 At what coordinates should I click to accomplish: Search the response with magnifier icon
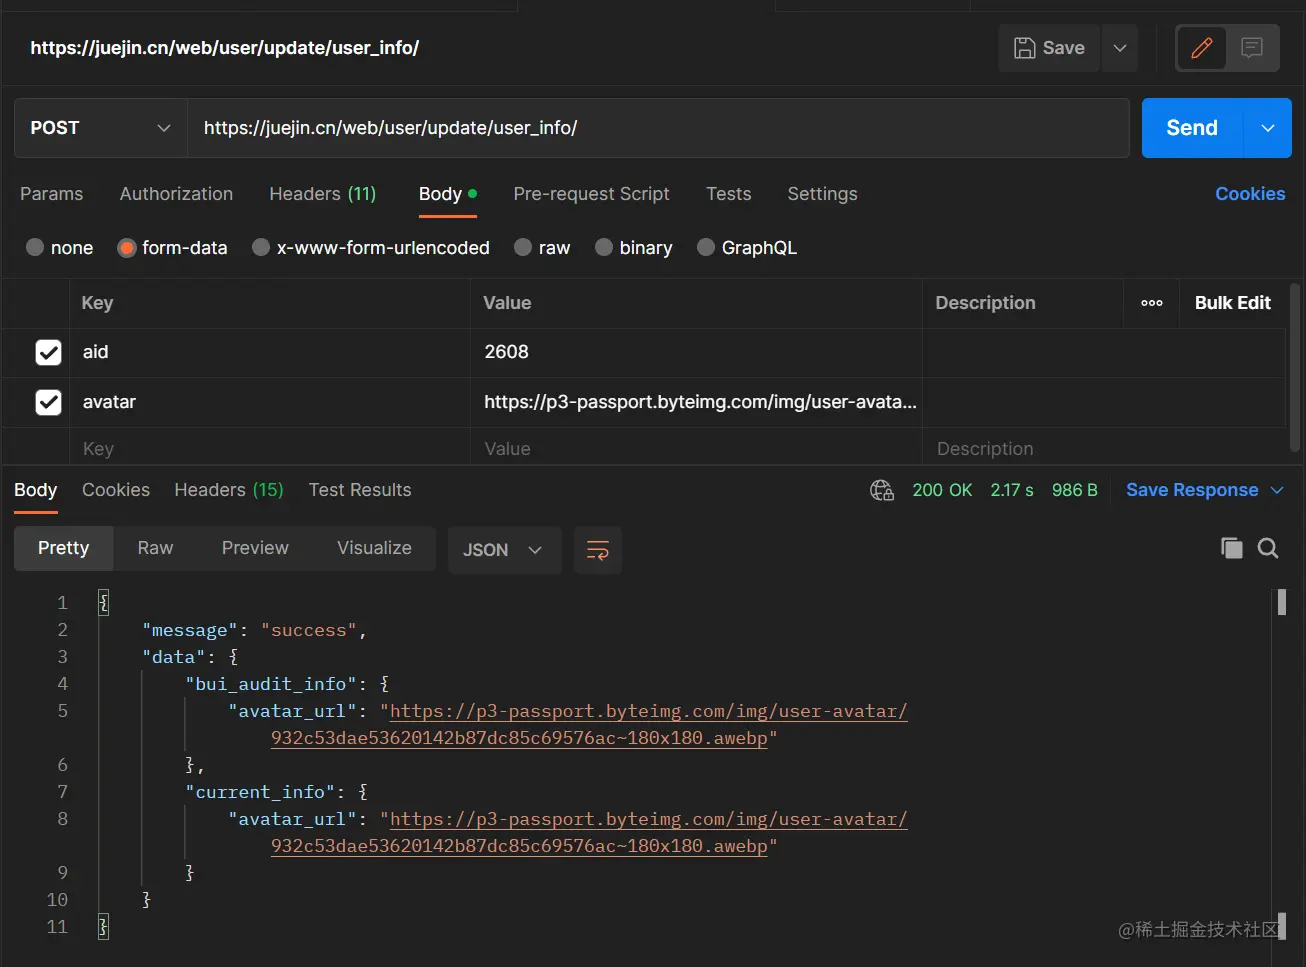point(1268,548)
